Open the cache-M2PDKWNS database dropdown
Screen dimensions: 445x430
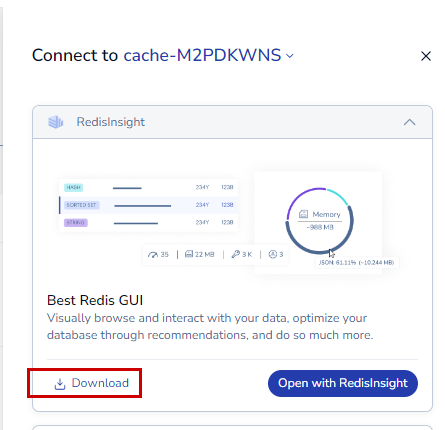290,56
